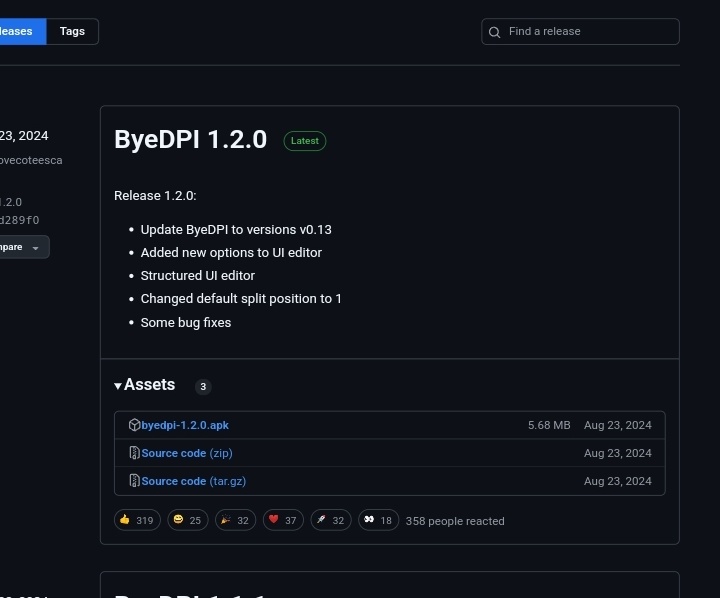Open the Tags tab
This screenshot has width=720, height=598.
(72, 31)
